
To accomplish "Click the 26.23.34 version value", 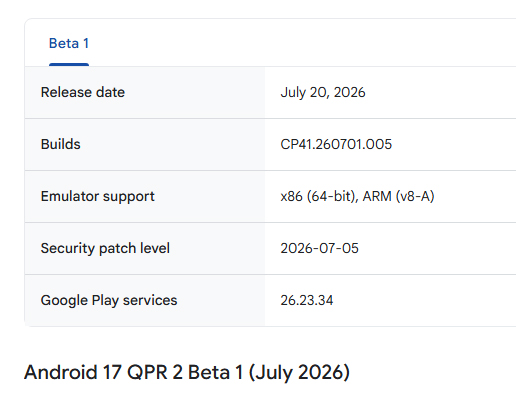I will coord(307,300).
